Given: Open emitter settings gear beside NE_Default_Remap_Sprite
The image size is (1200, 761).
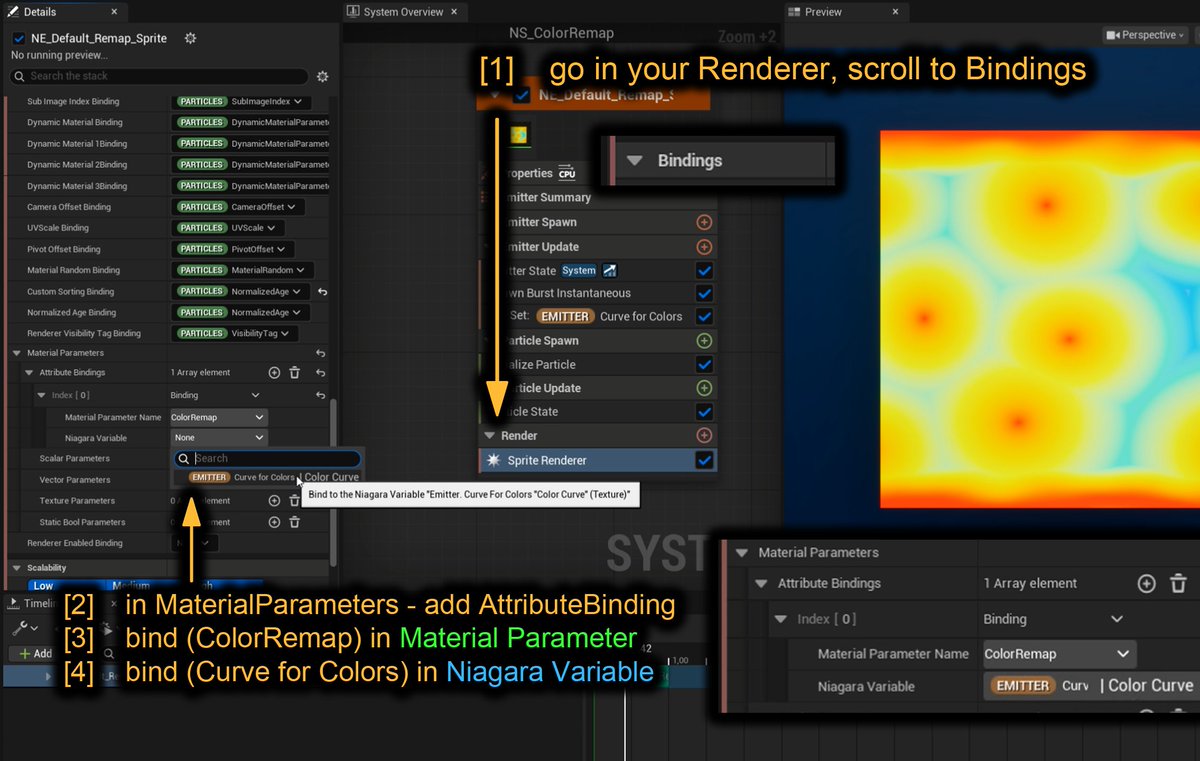Looking at the screenshot, I should (190, 38).
